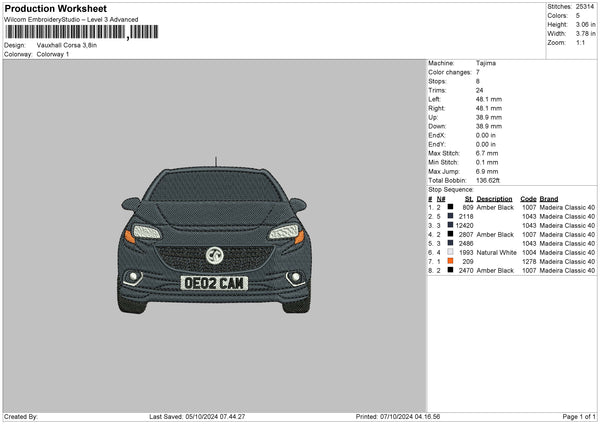The image size is (600, 424).
Task: Click the OE02 CAM license plate
Action: [x=213, y=283]
